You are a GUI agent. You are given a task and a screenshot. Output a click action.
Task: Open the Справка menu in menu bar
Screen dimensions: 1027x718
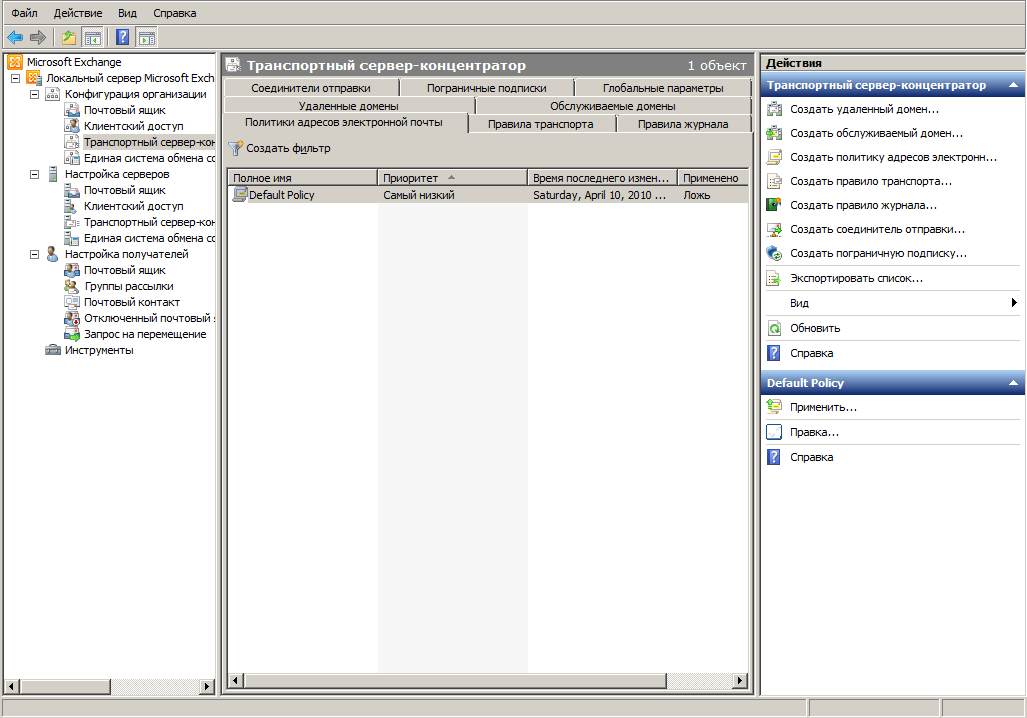click(x=175, y=13)
